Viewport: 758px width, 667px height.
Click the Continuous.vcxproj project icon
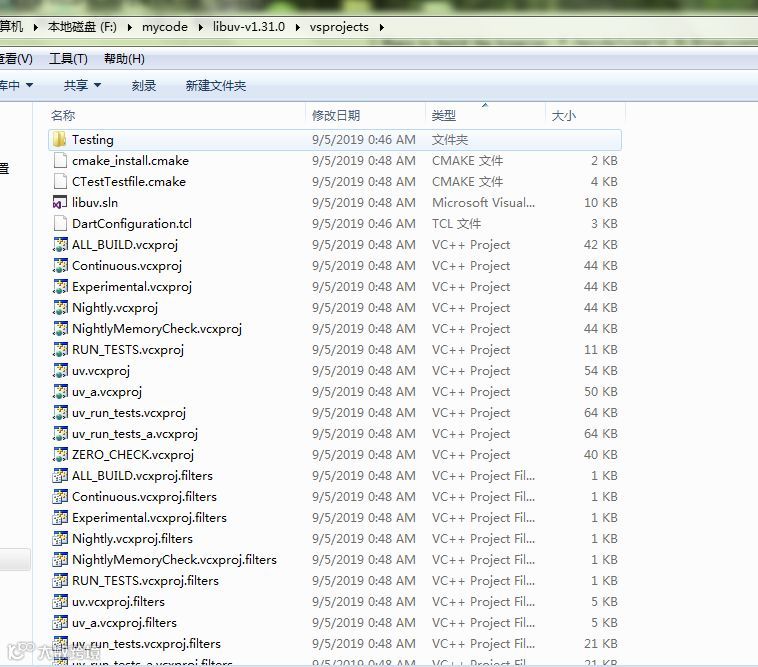[60, 266]
